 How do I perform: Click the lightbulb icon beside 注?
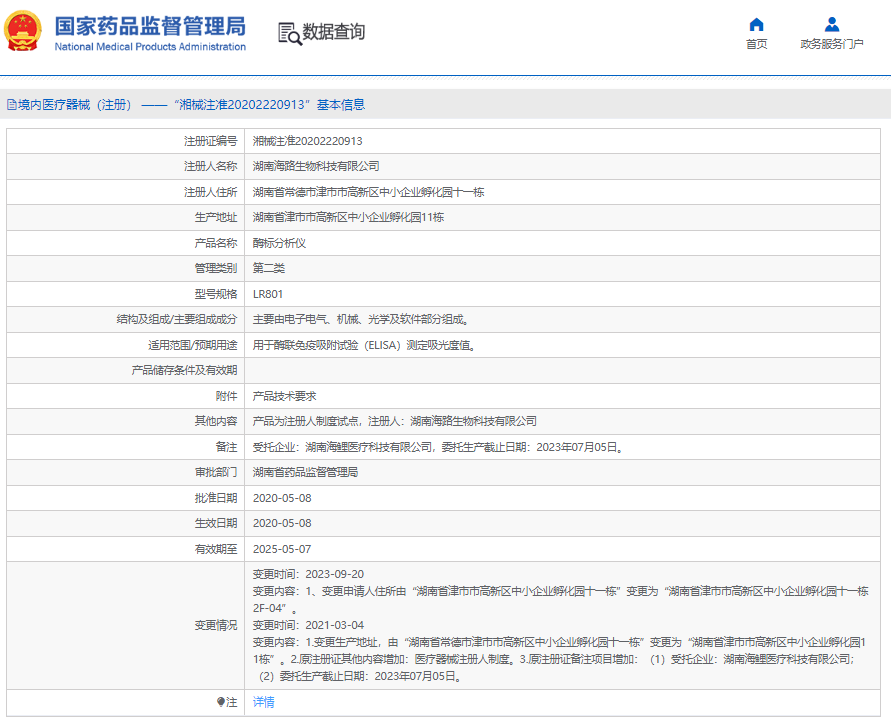(221, 702)
